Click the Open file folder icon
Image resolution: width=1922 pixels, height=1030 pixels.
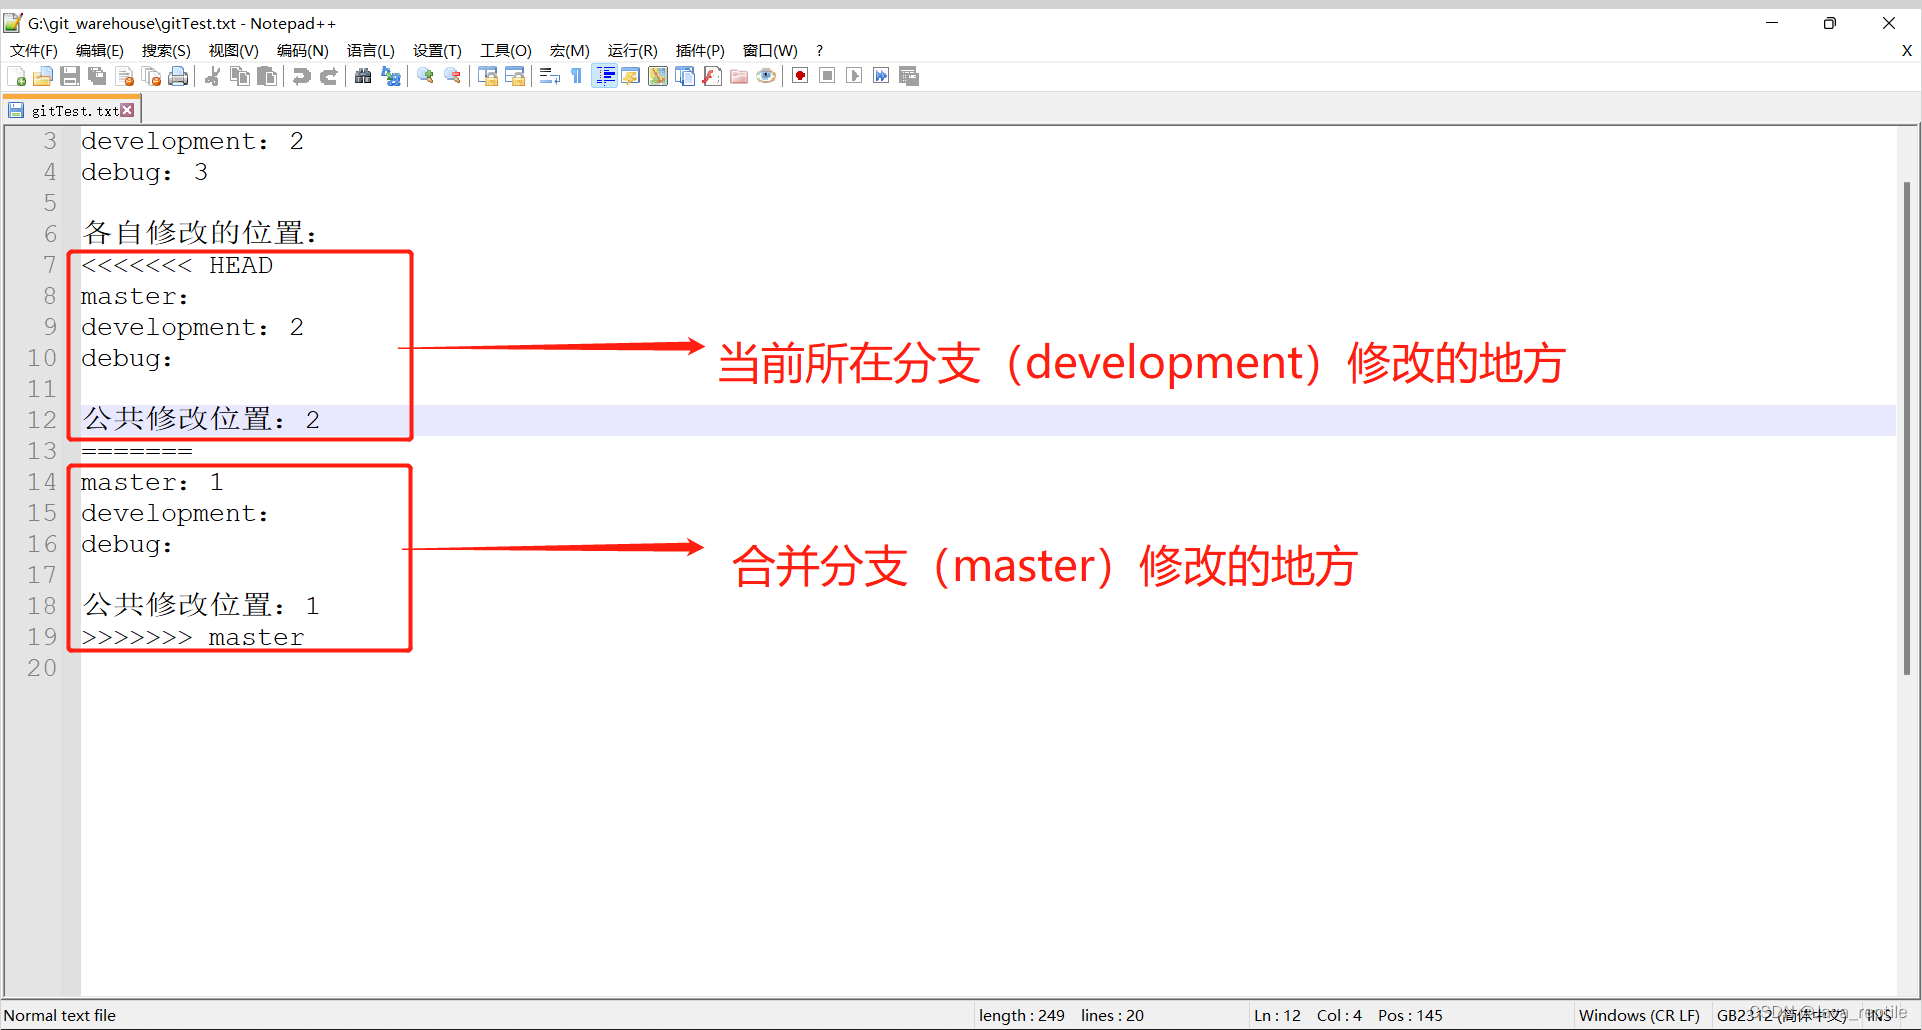(x=43, y=76)
